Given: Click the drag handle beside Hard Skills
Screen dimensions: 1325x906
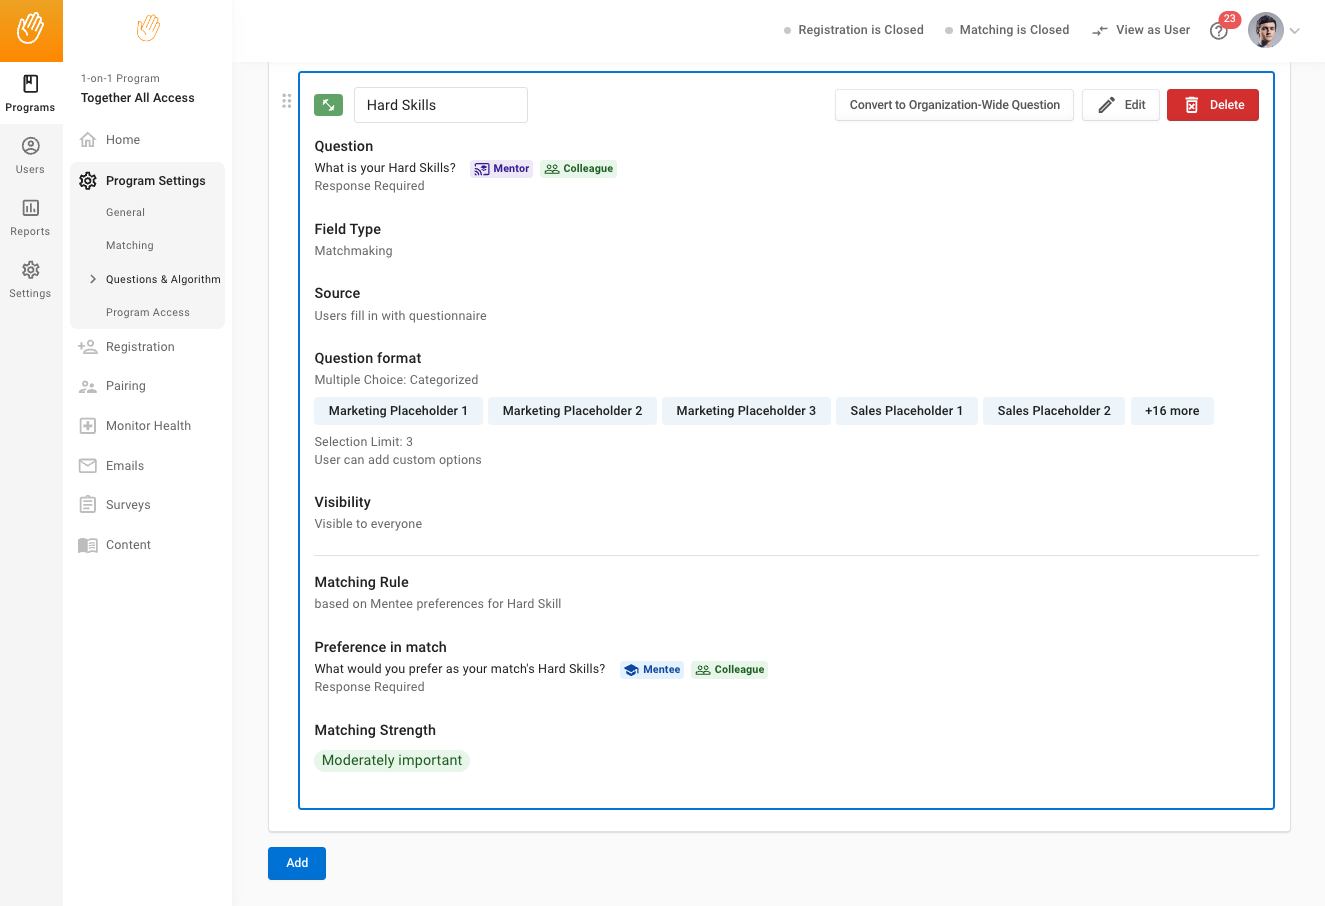Looking at the screenshot, I should tap(287, 101).
